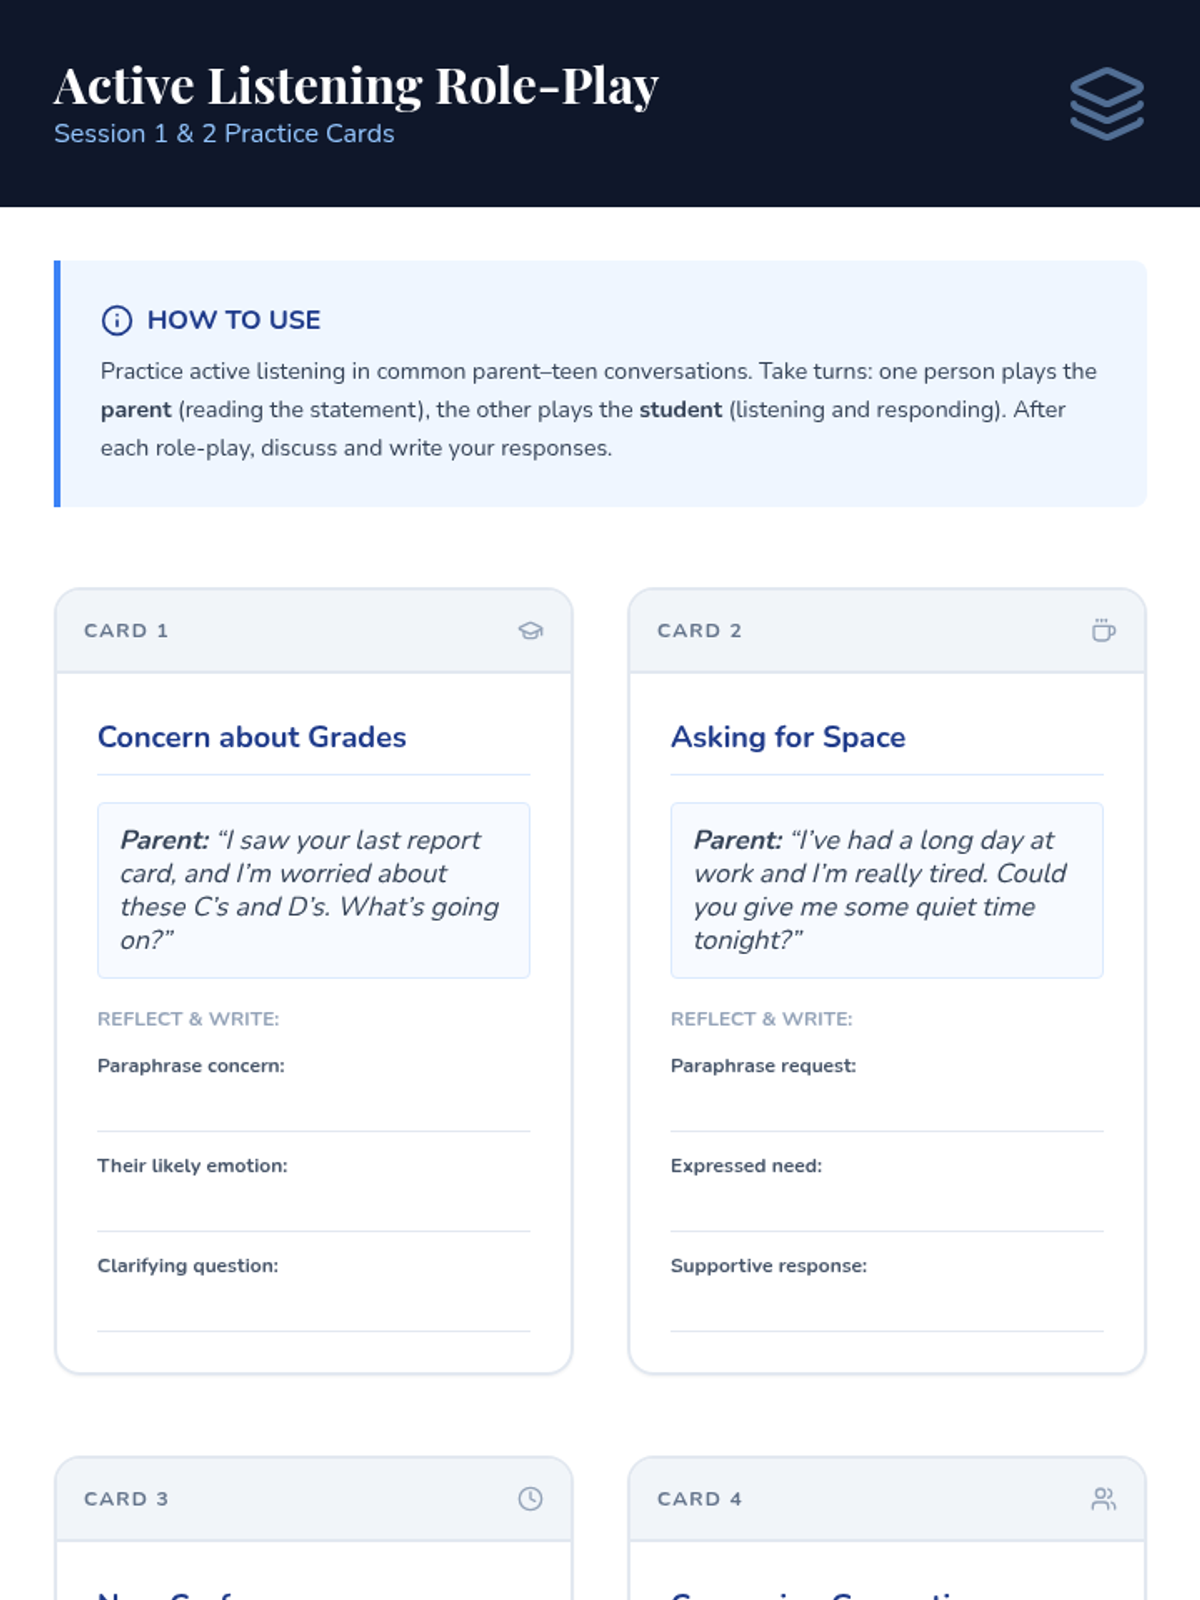Click the Clarifying question writing line
Screen dimensions: 1200x1600
pyautogui.click(x=313, y=1310)
